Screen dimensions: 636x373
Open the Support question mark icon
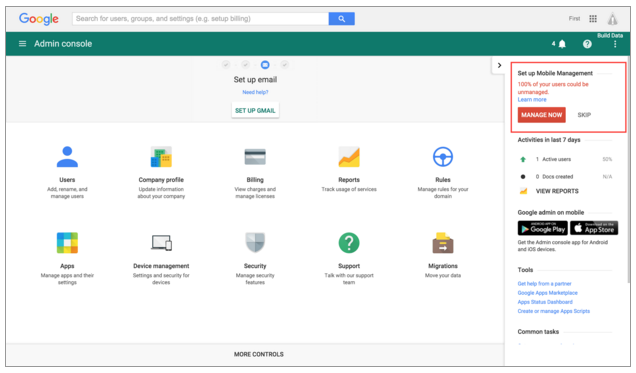pyautogui.click(x=349, y=243)
